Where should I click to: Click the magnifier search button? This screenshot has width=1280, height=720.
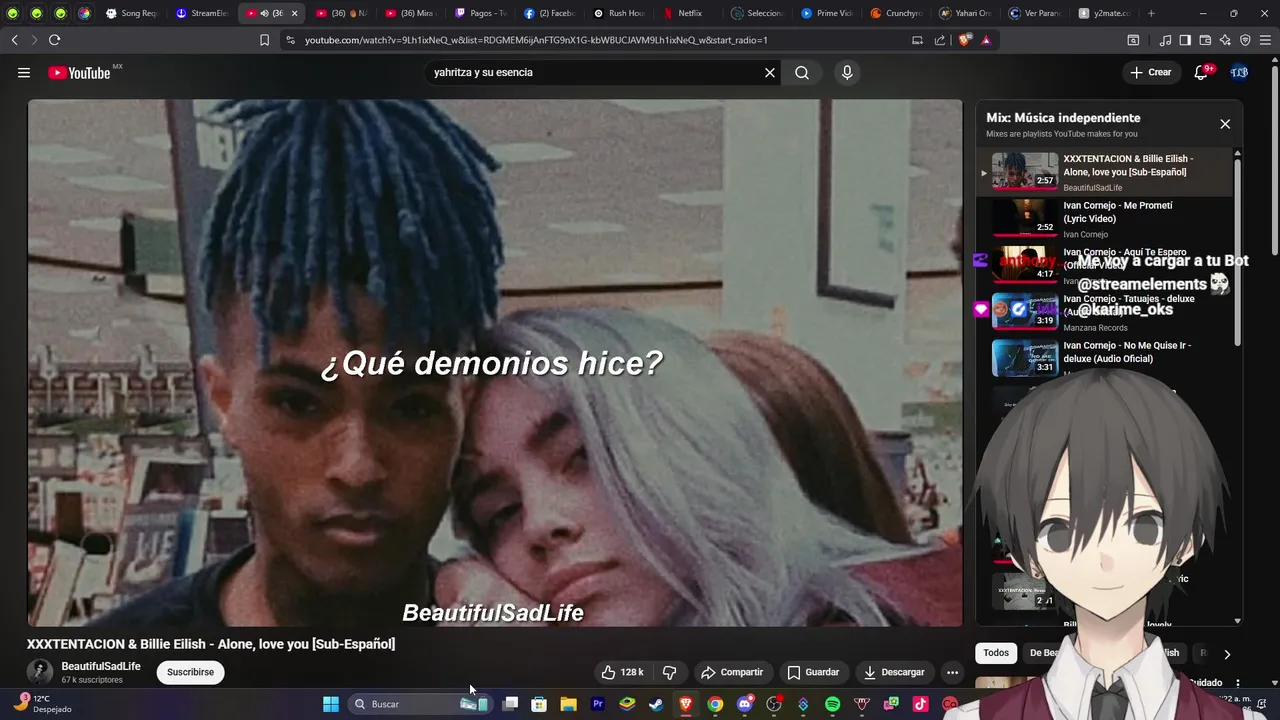tap(802, 72)
